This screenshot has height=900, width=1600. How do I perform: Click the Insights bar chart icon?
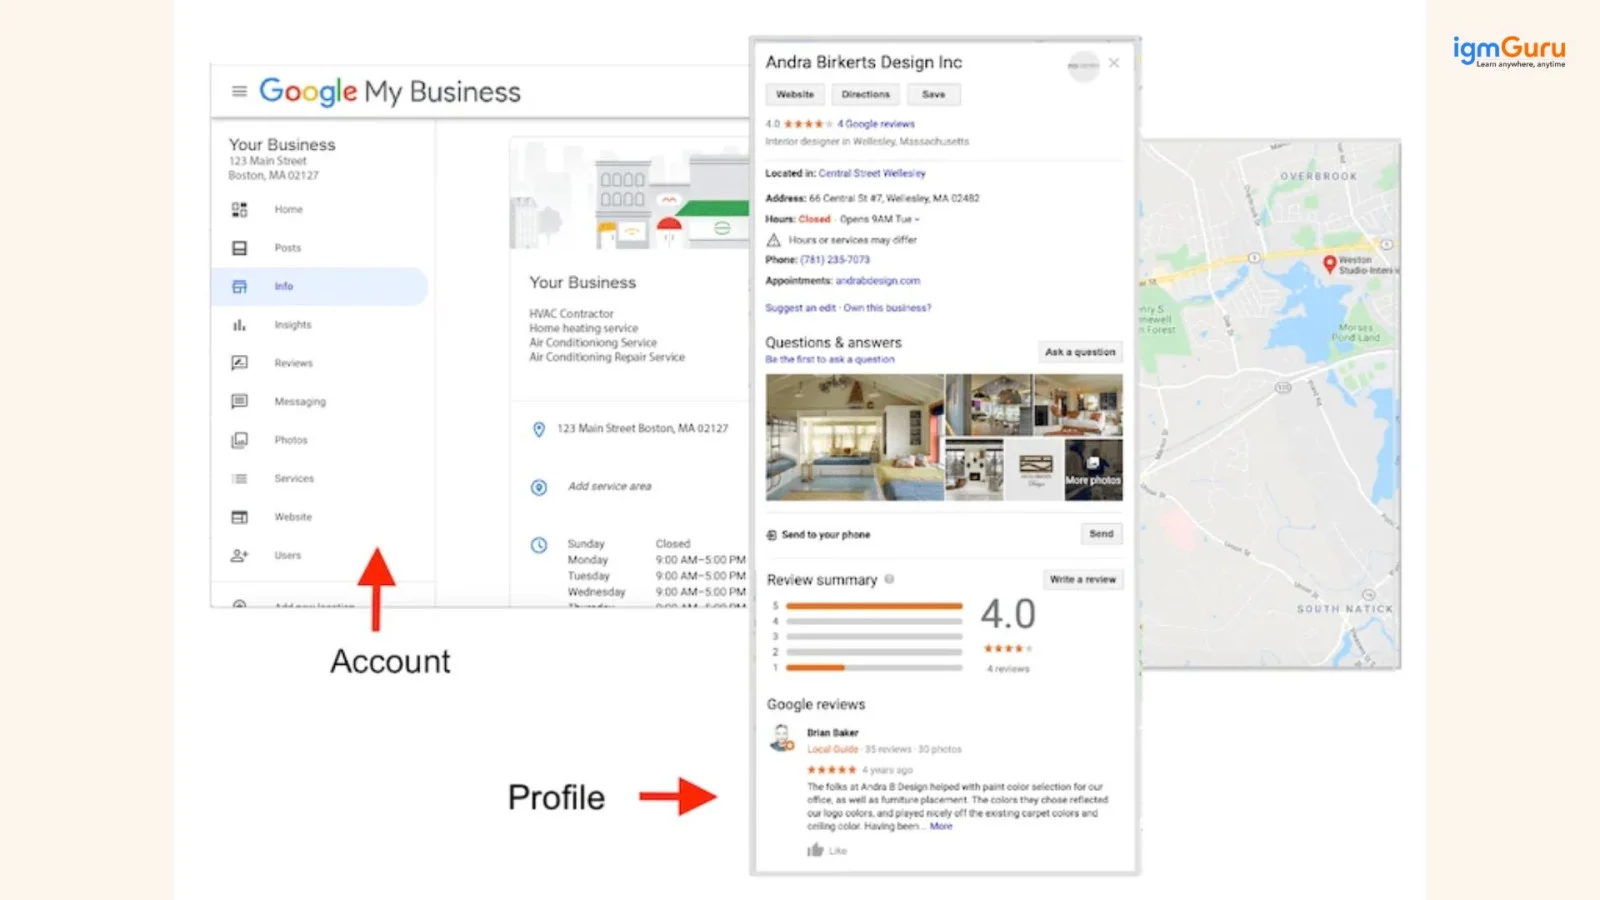pyautogui.click(x=239, y=325)
